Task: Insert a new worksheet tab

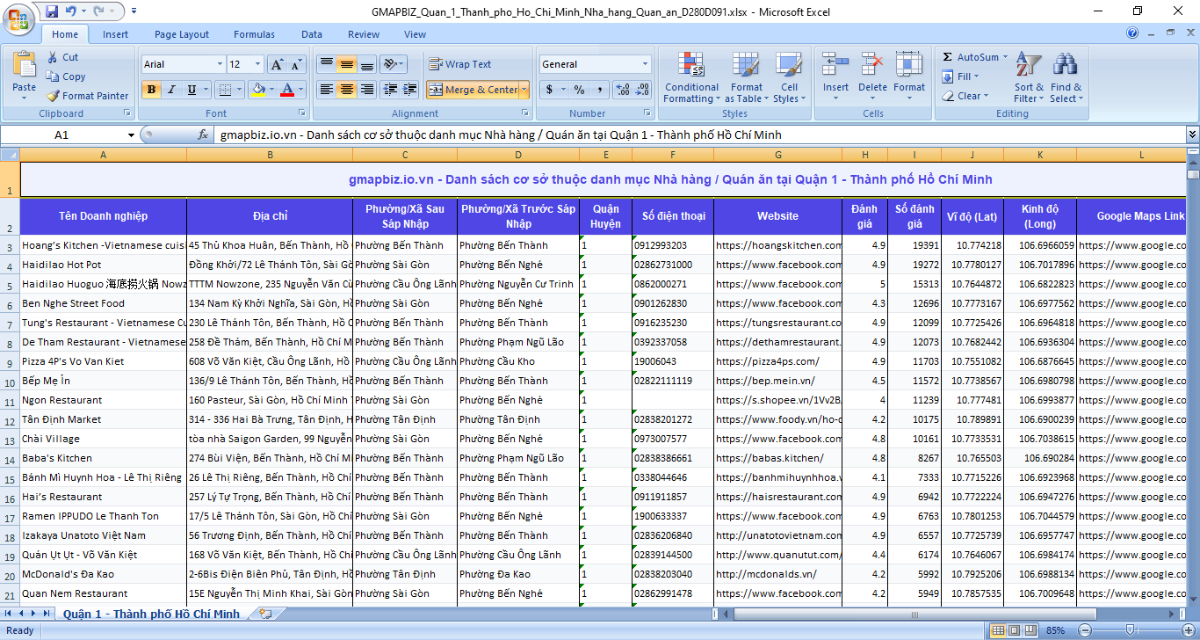Action: coord(265,614)
